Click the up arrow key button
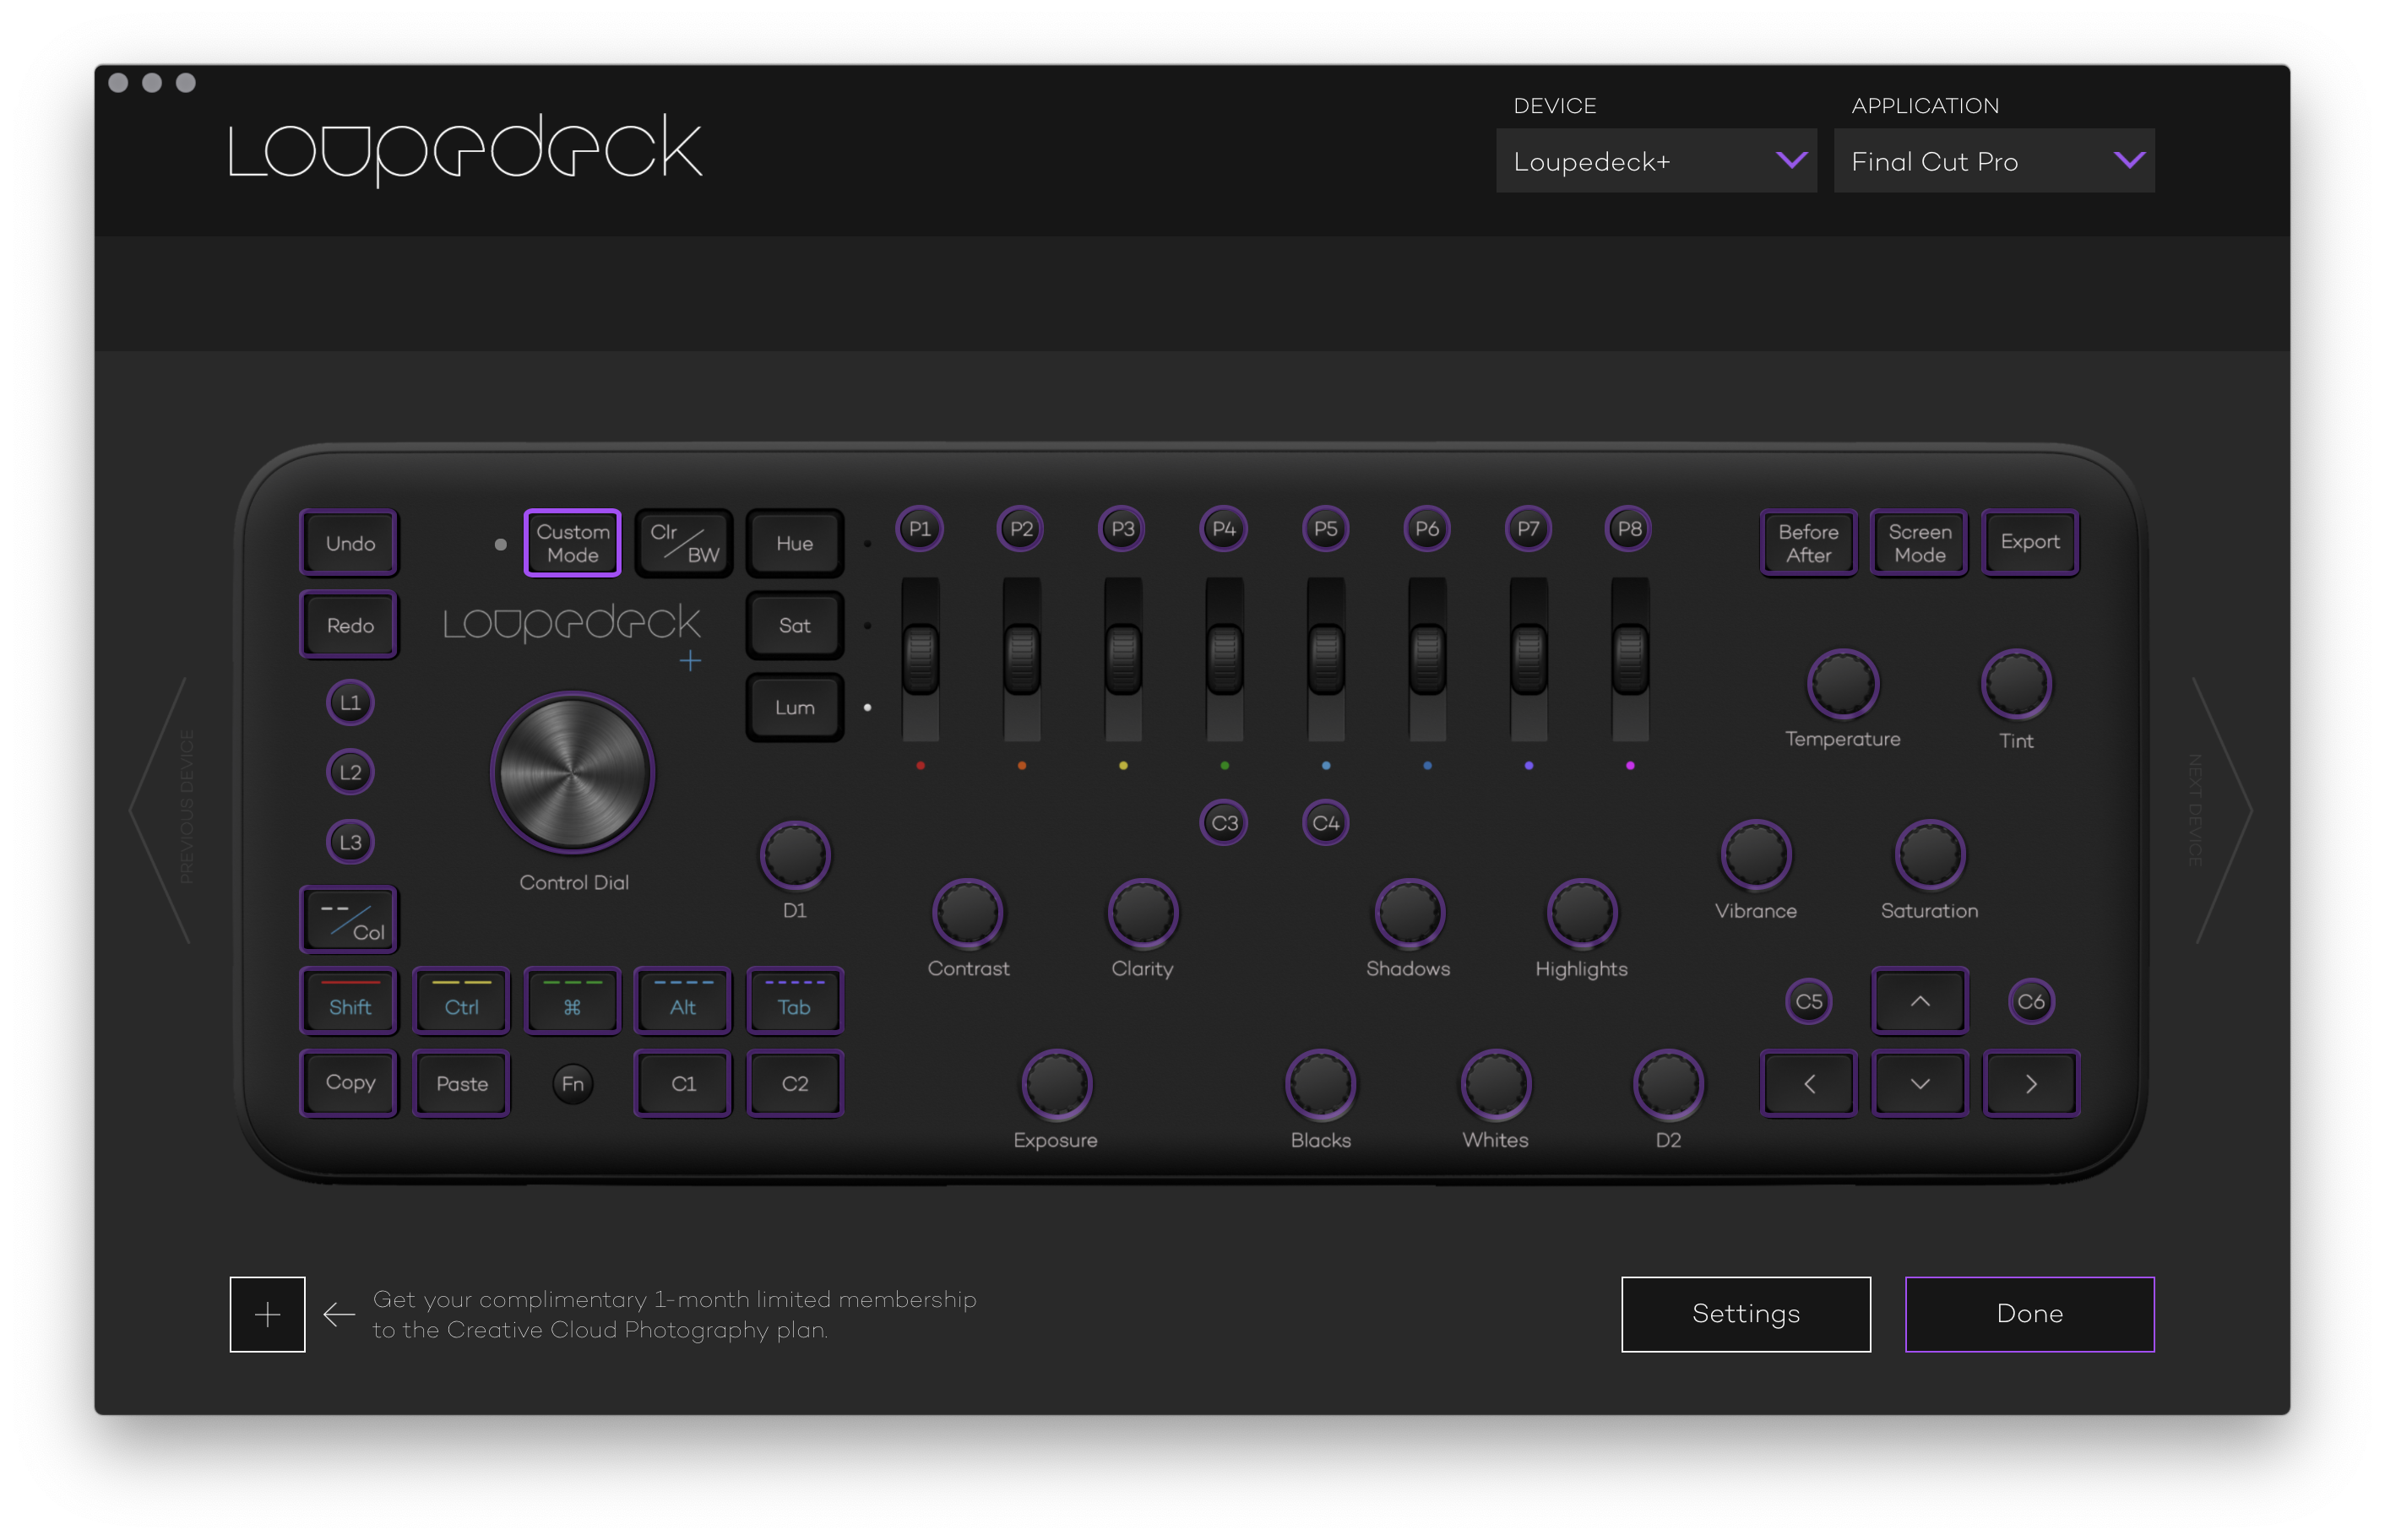 [1919, 1001]
